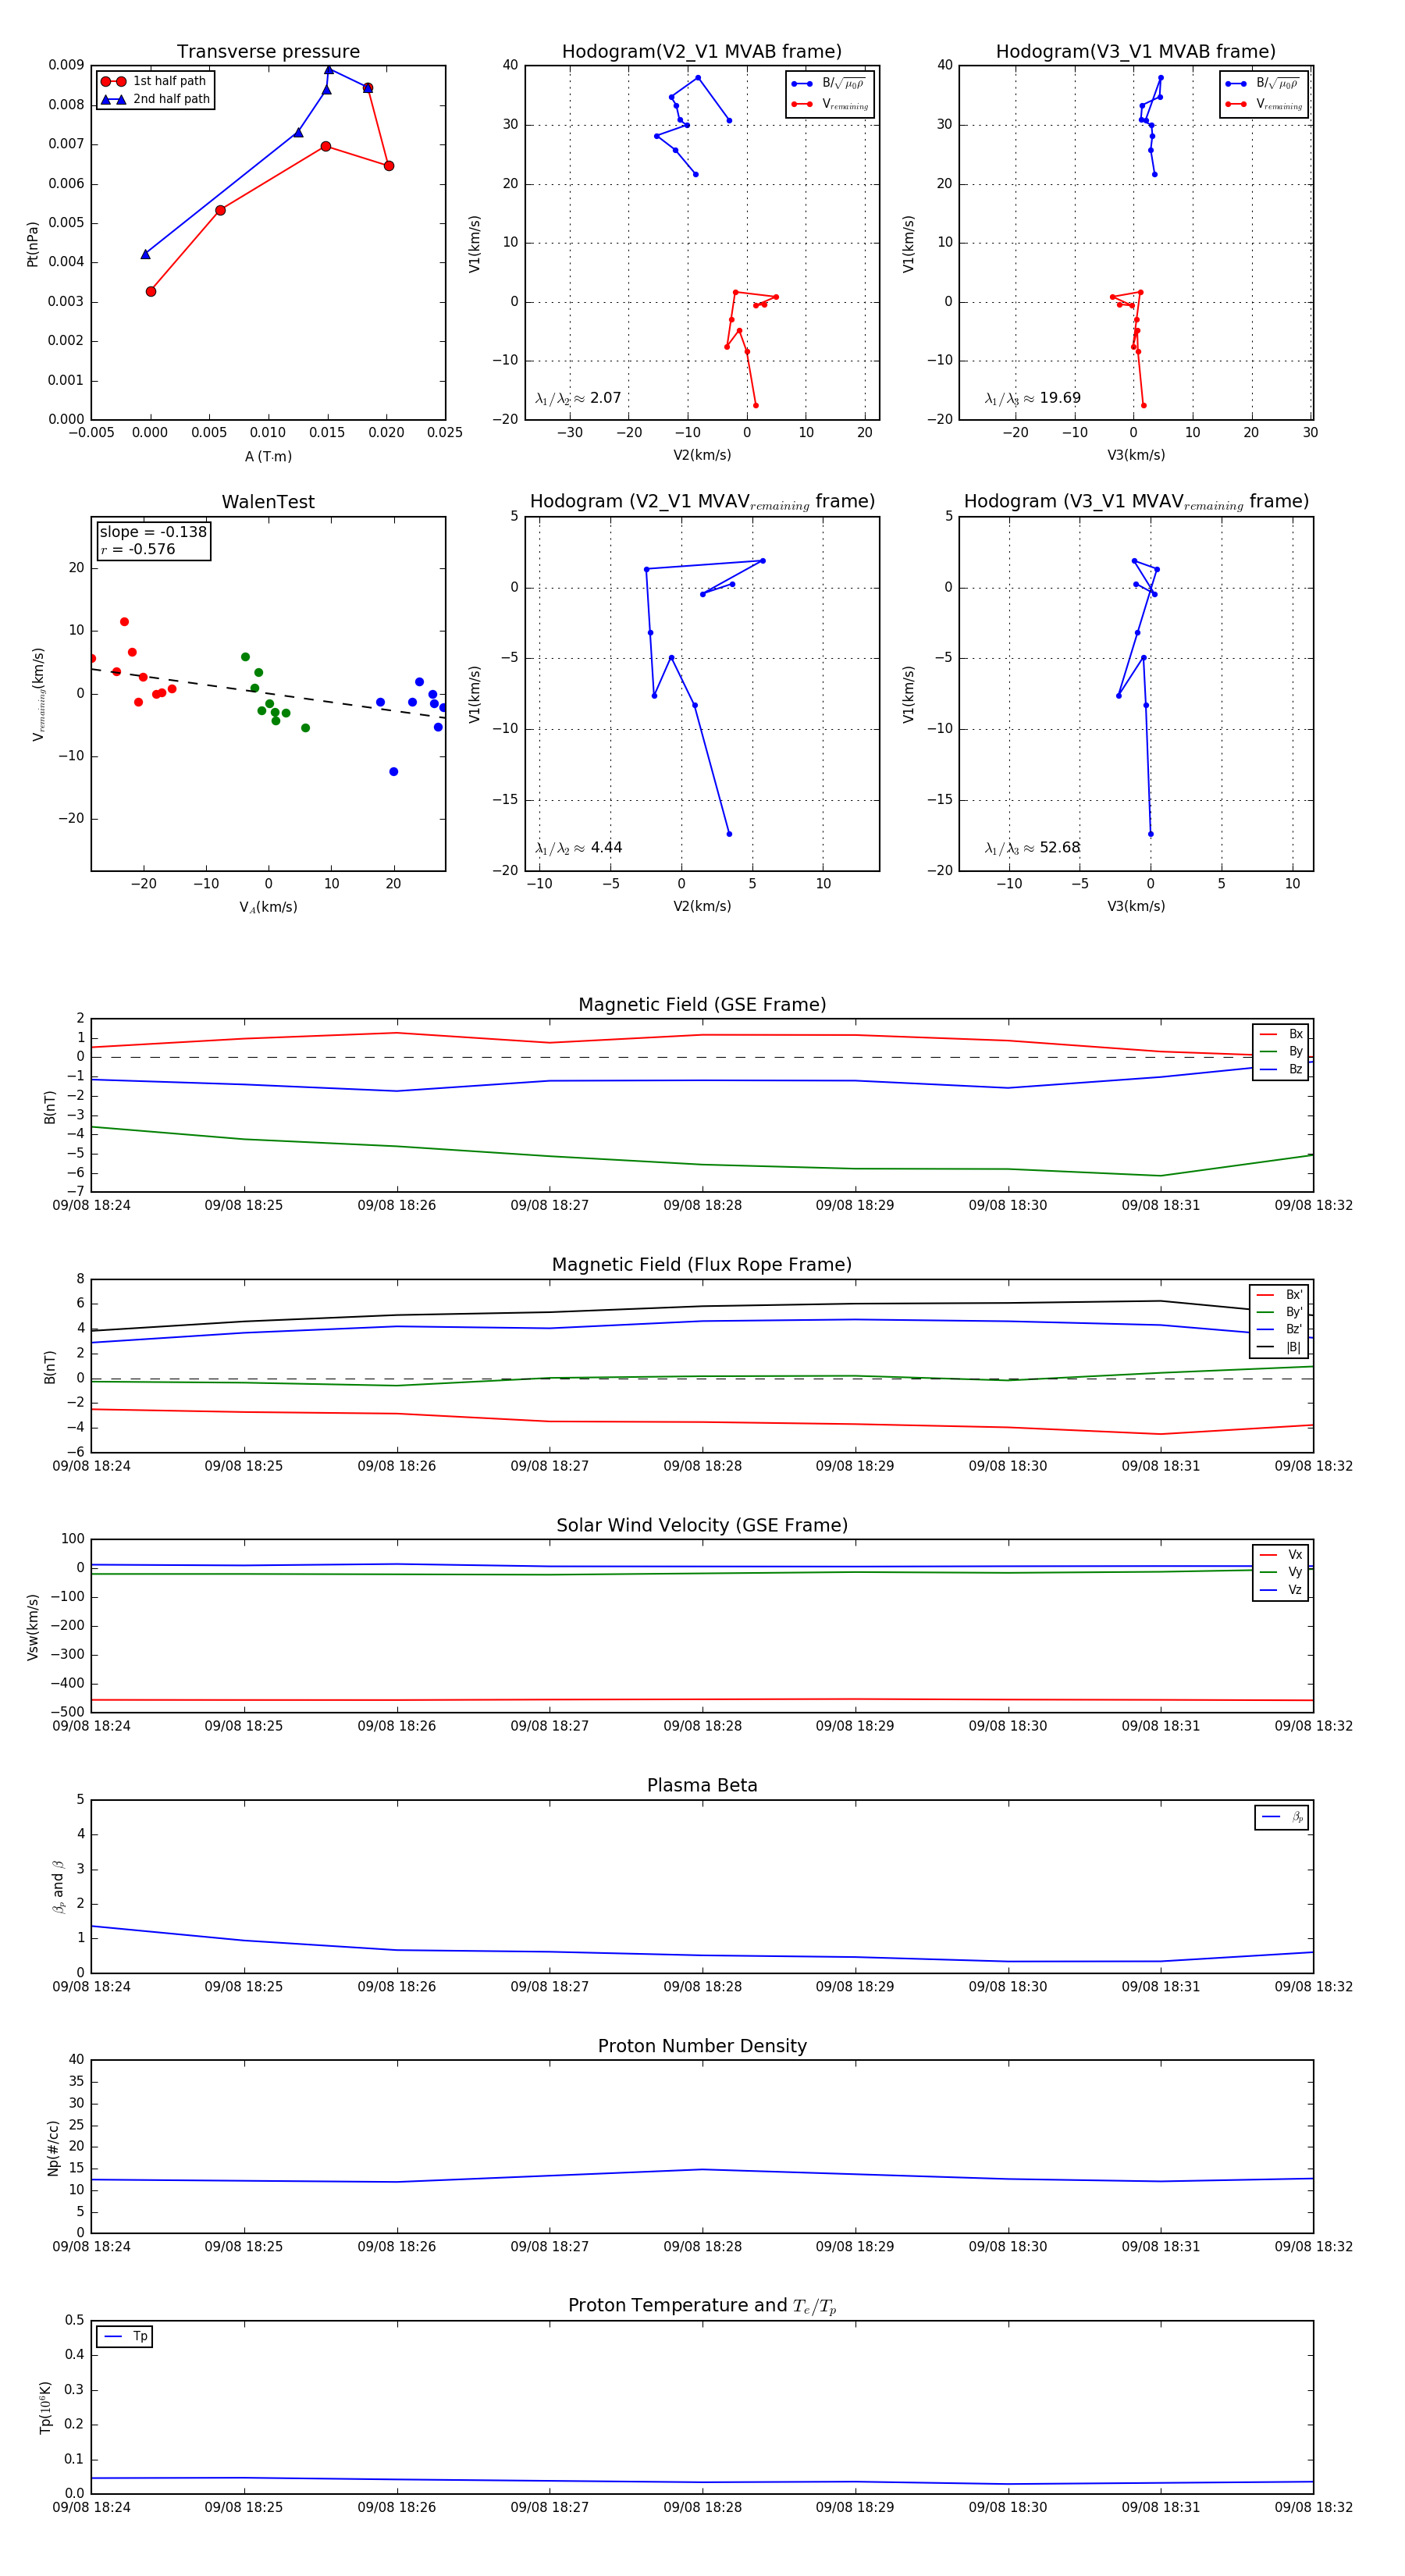Screen dimensions: 1405x2576
Task: Click the 'slope = -0.138' annotation
Action: [153, 532]
